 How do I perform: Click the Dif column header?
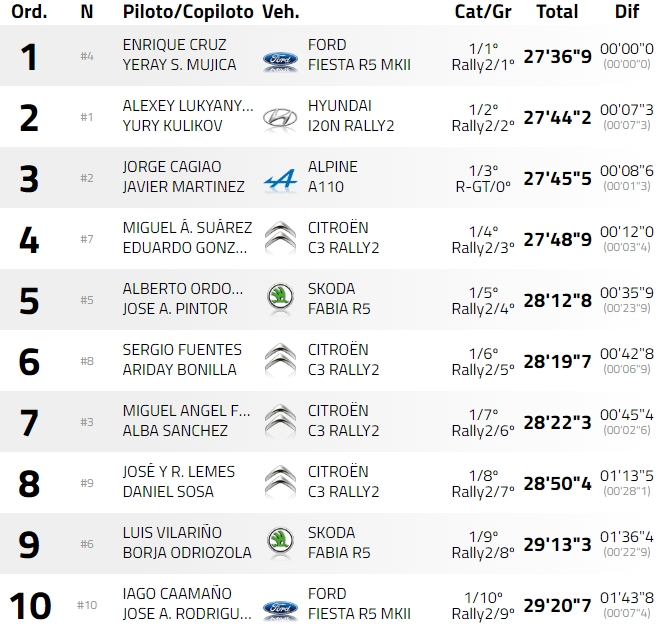point(627,12)
